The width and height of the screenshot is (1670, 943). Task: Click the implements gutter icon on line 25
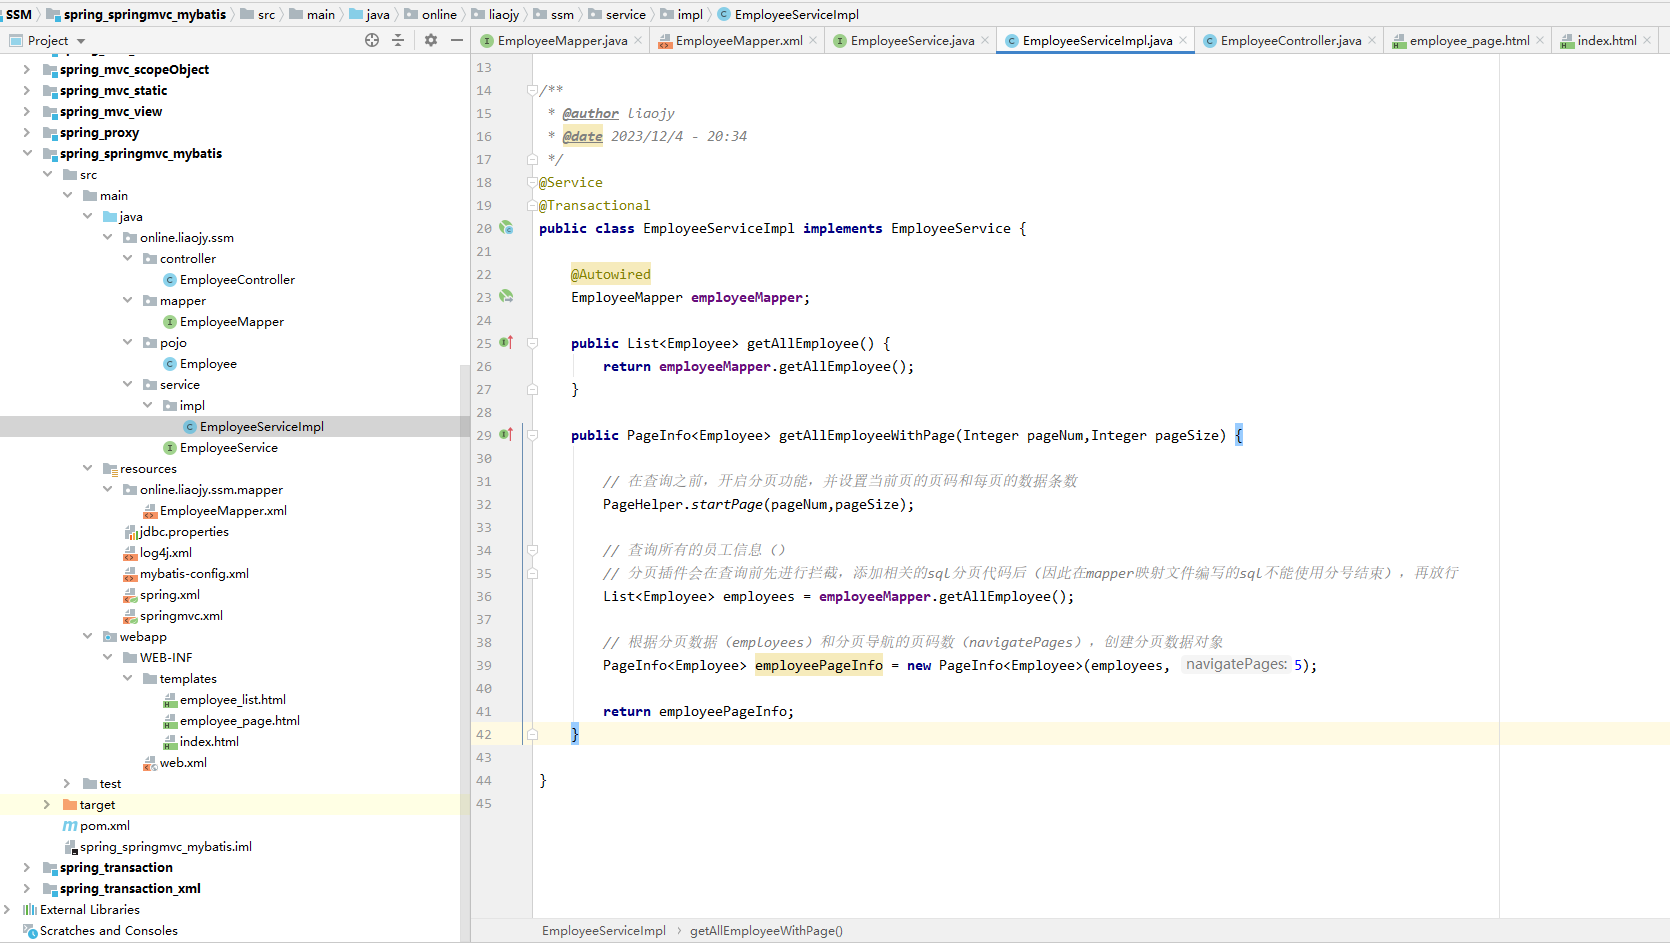[x=506, y=343]
